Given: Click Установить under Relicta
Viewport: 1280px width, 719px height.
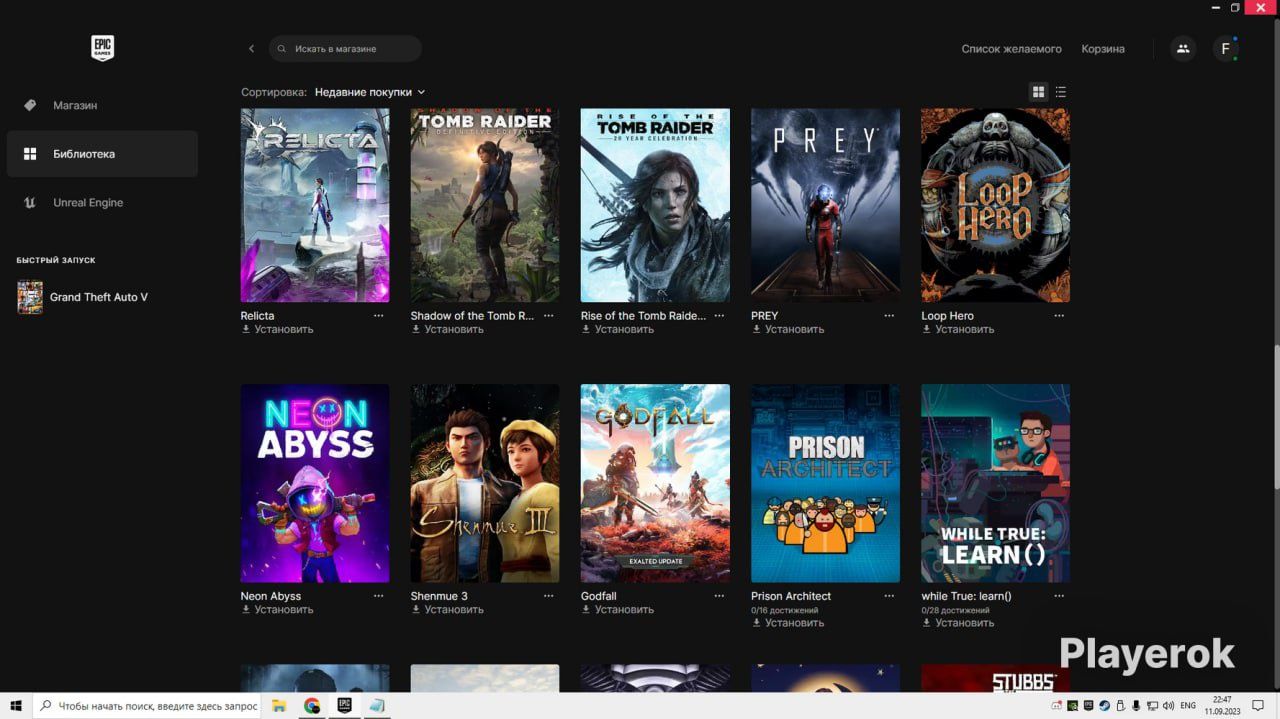Looking at the screenshot, I should click(278, 329).
